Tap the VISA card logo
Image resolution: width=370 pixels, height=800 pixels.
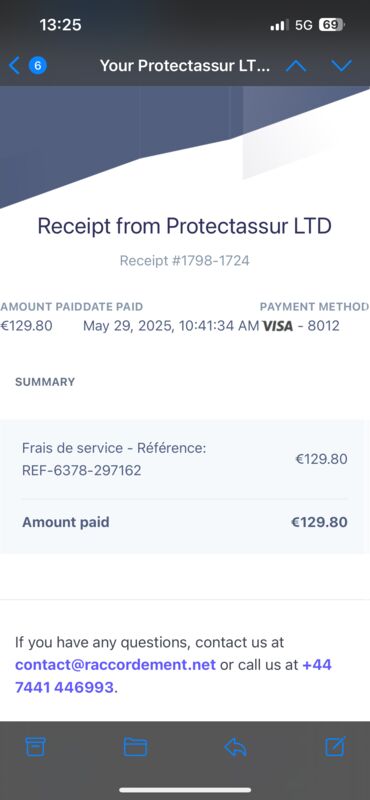(278, 326)
